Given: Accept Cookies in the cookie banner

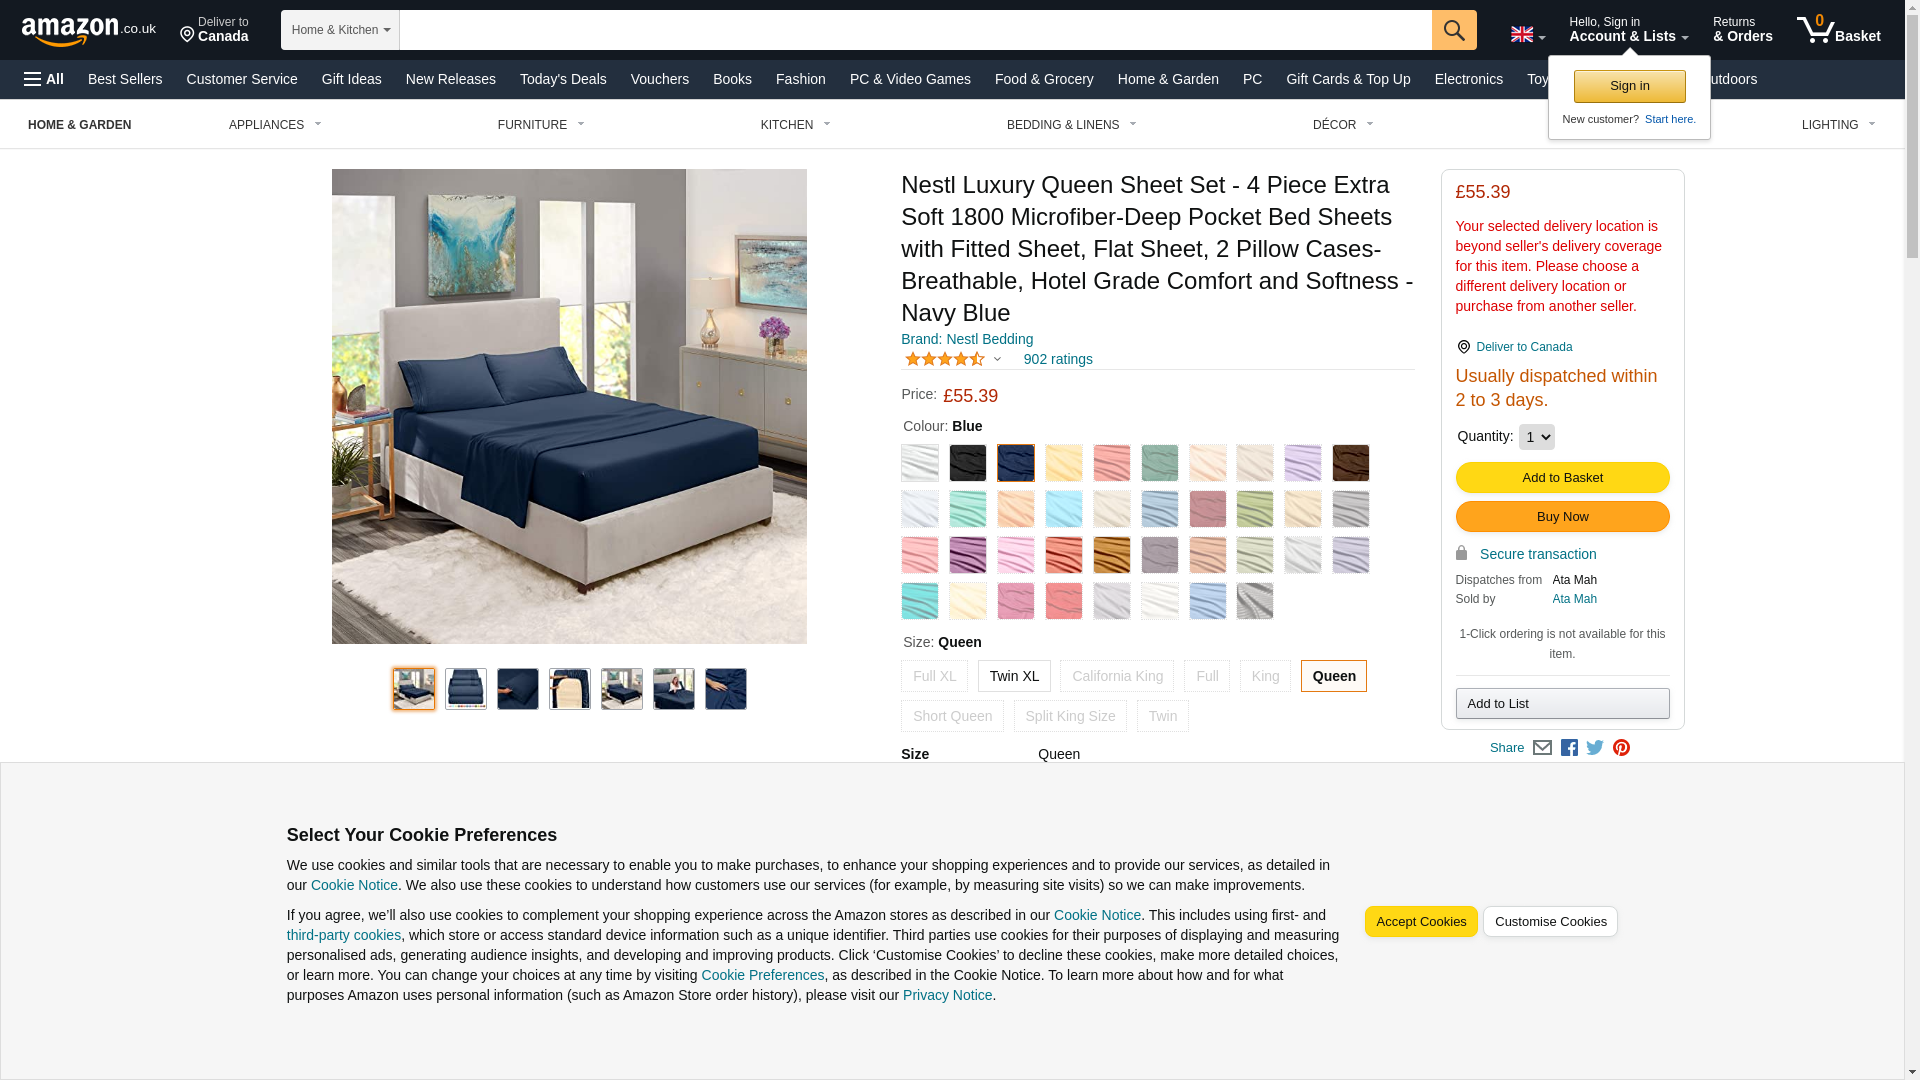Looking at the screenshot, I should click(x=1421, y=922).
